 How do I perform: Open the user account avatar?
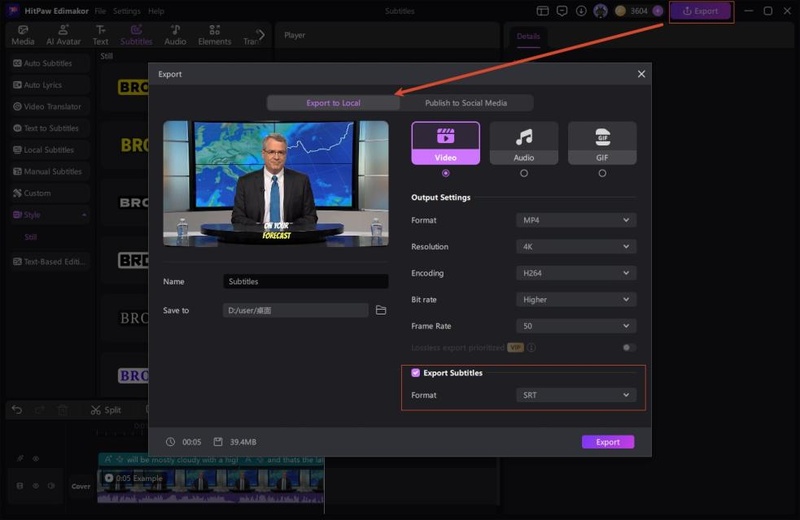point(601,11)
